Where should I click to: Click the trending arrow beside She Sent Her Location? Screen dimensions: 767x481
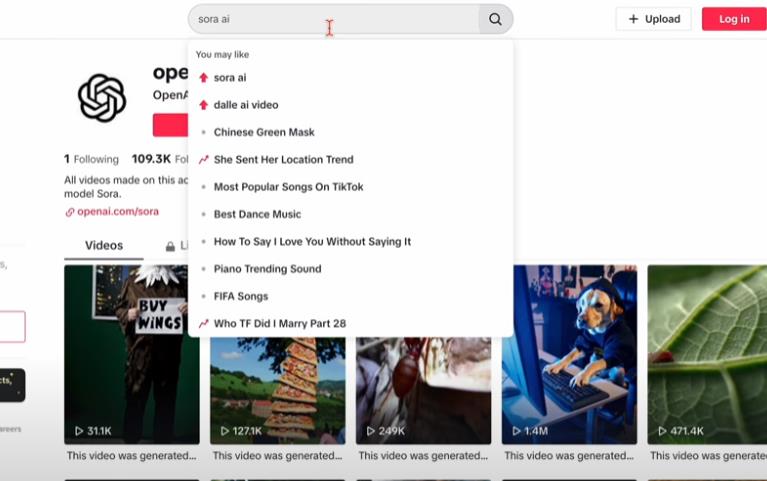pyautogui.click(x=203, y=160)
